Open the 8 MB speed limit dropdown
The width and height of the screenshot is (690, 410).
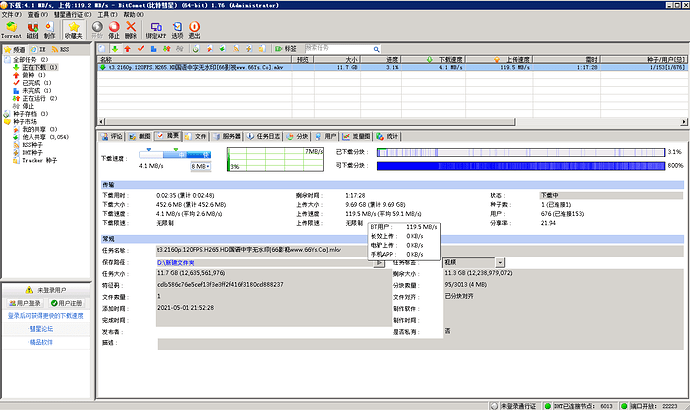(200, 166)
